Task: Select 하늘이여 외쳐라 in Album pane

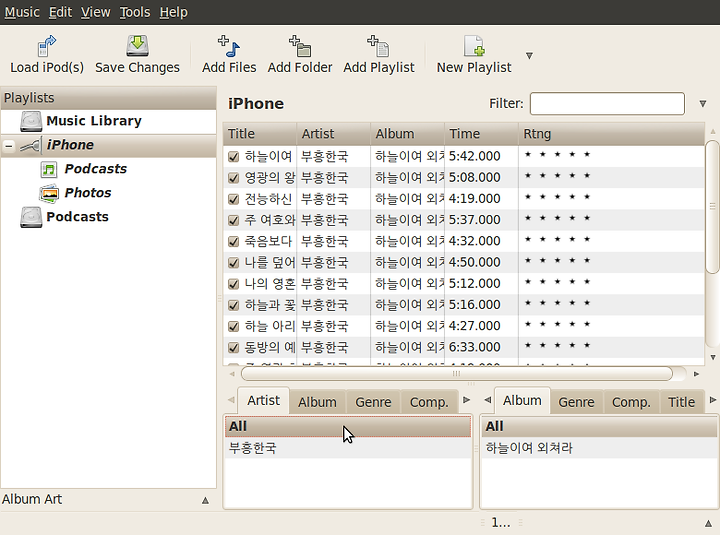Action: pos(599,448)
